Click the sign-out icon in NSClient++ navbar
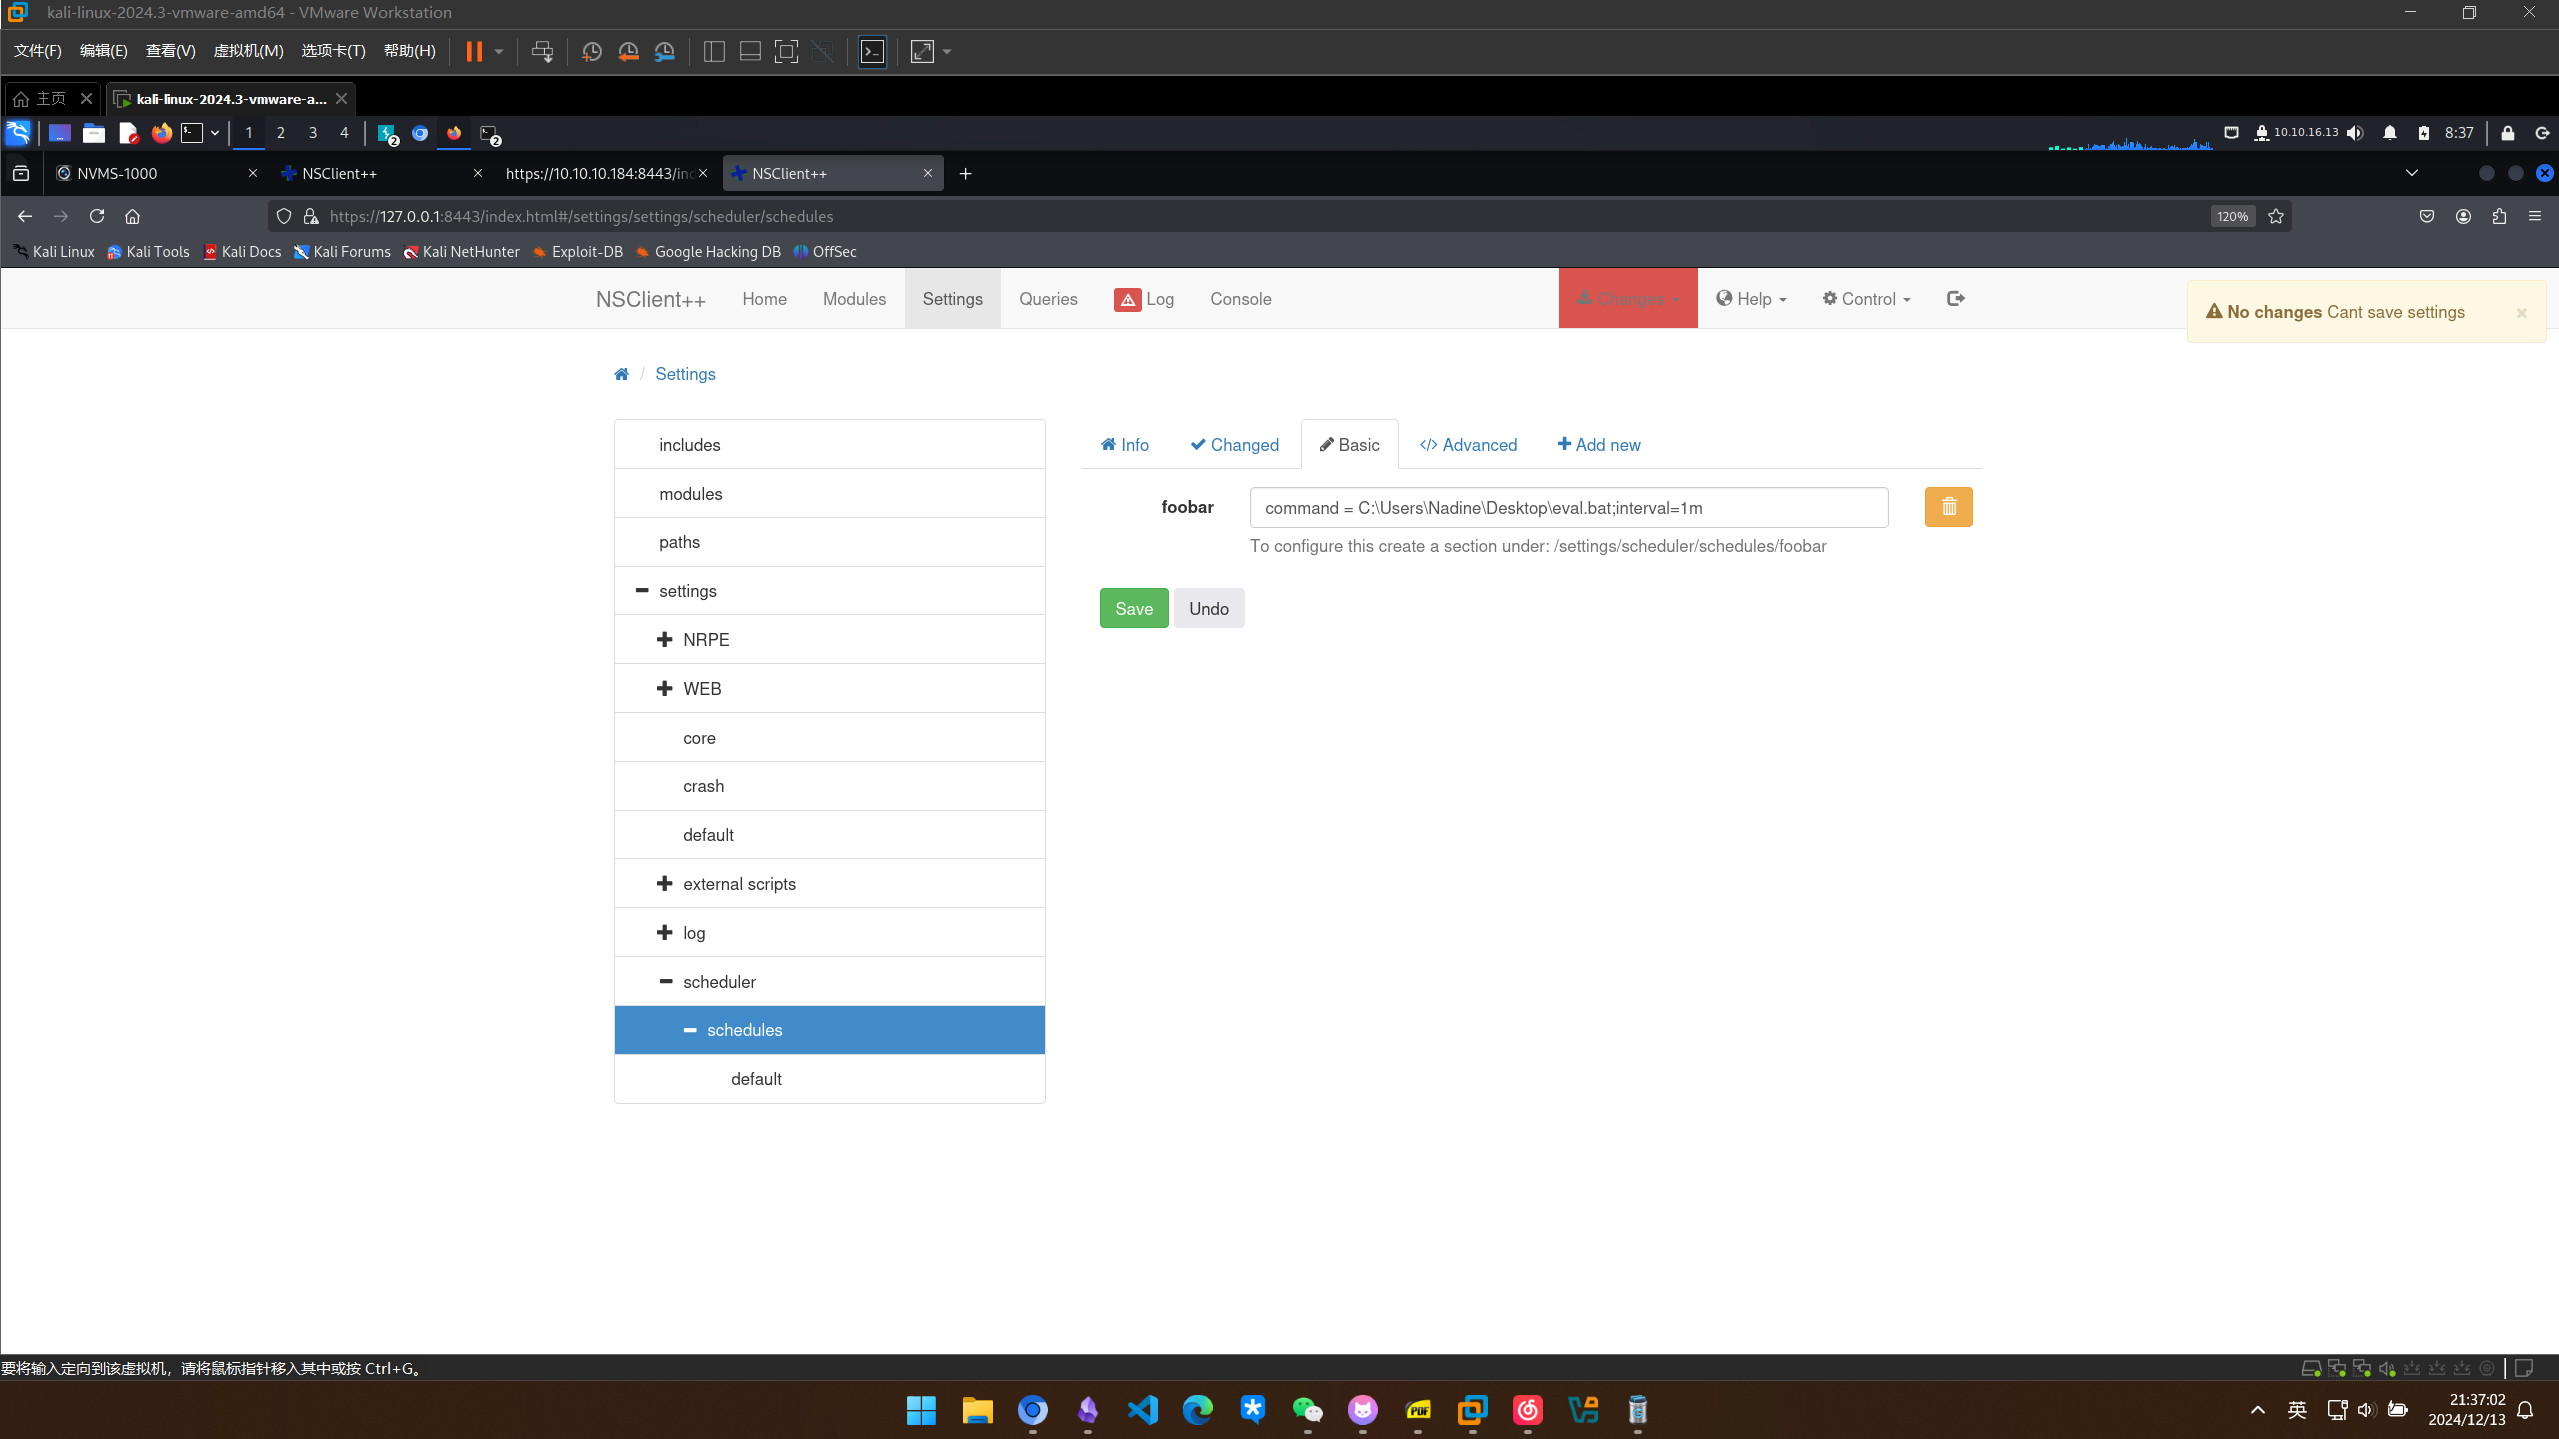The image size is (2559, 1439). pos(1955,298)
